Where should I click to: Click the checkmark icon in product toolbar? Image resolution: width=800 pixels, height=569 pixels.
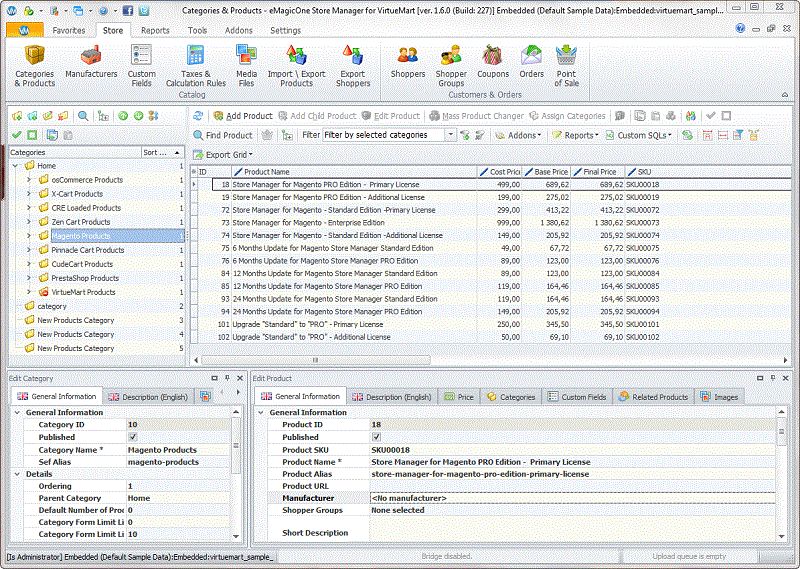(x=711, y=116)
